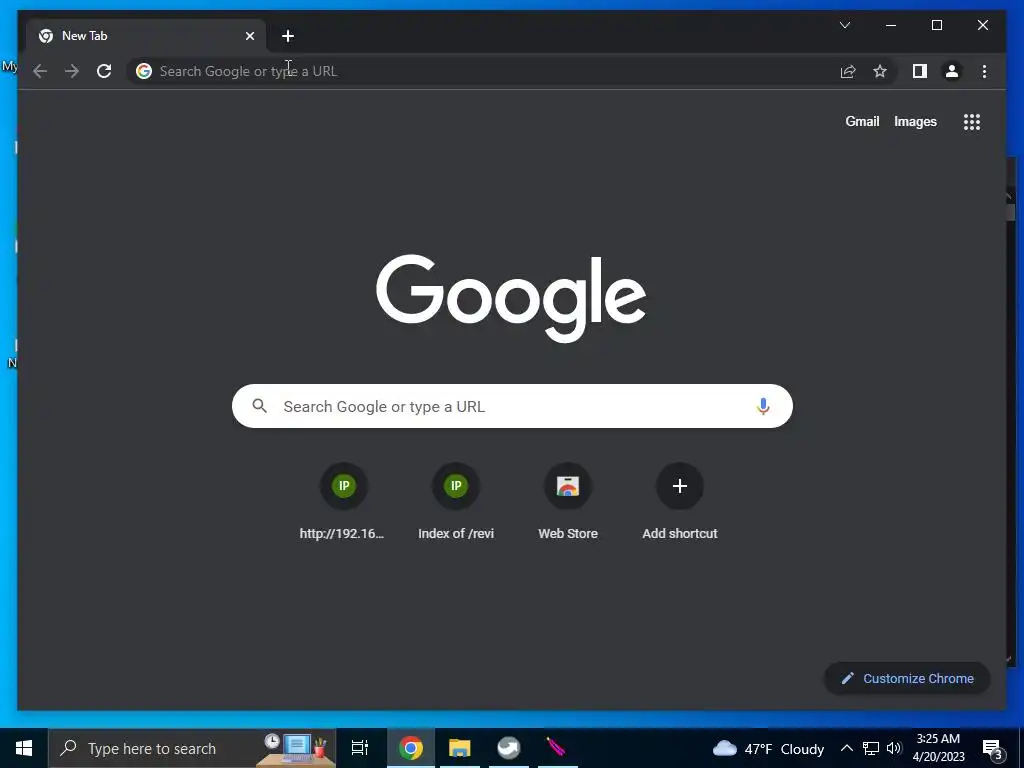Screen dimensions: 1024x768
Task: Click the browser back arrow
Action: coord(40,71)
